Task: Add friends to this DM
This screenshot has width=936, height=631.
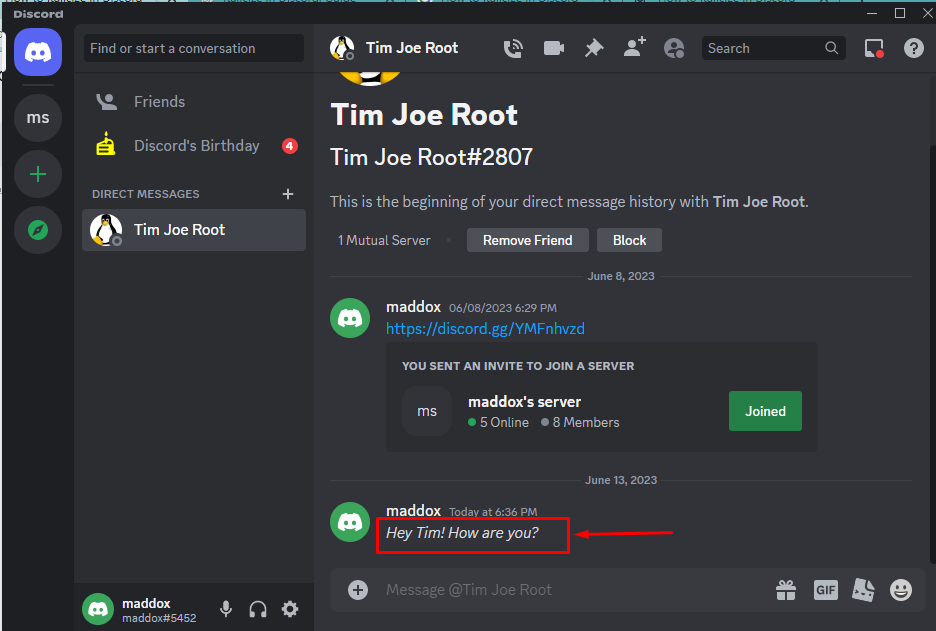Action: coord(635,47)
